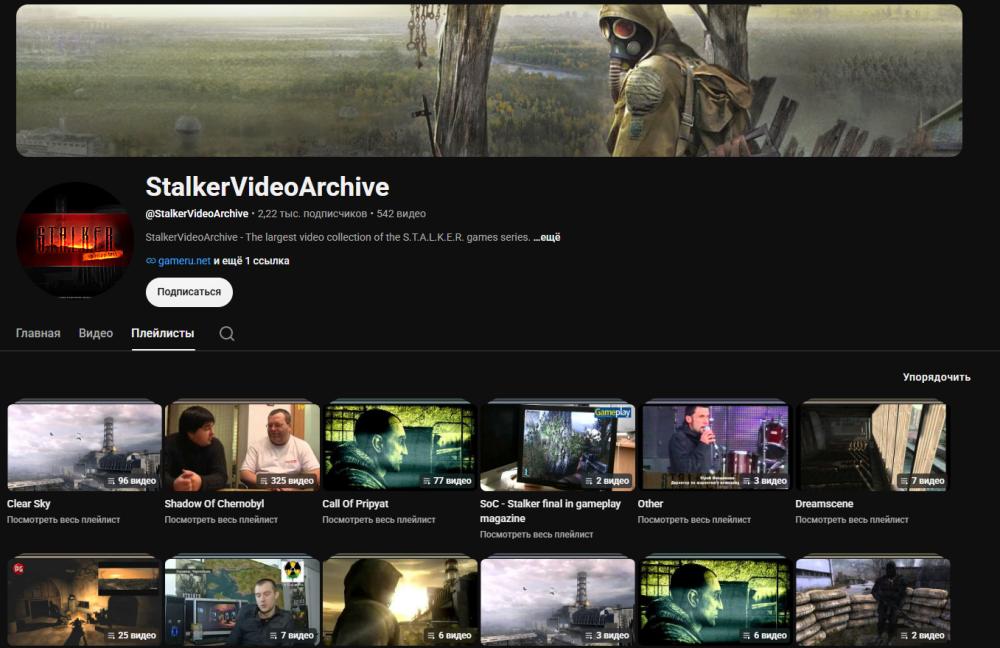Image resolution: width=1000 pixels, height=648 pixels.
Task: Click the Clear Sky playlist title
Action: pyautogui.click(x=29, y=504)
